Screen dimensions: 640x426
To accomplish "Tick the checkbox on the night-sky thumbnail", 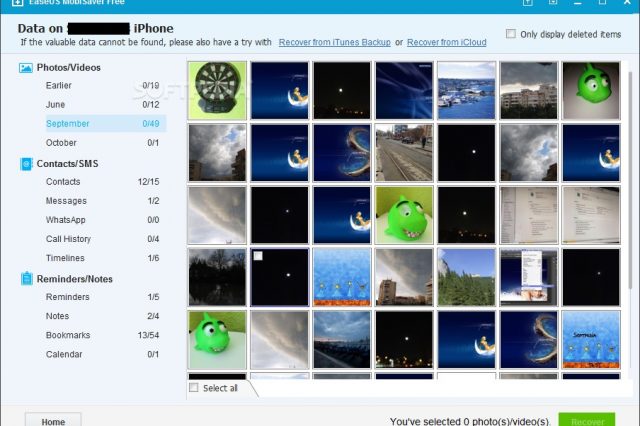I will (258, 256).
